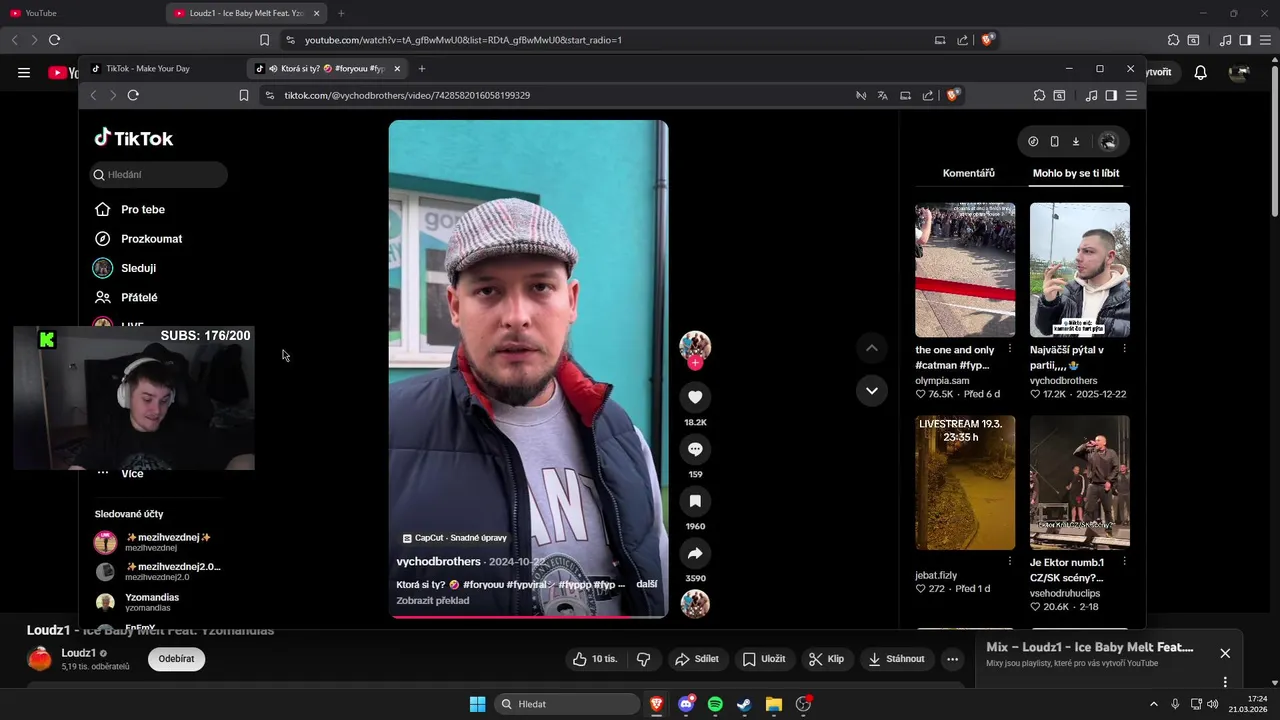Open extensions puzzle icon in TikTok window

coord(1039,95)
